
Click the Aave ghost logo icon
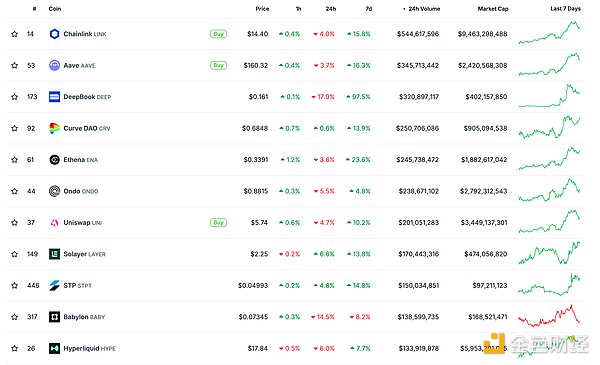pyautogui.click(x=54, y=65)
